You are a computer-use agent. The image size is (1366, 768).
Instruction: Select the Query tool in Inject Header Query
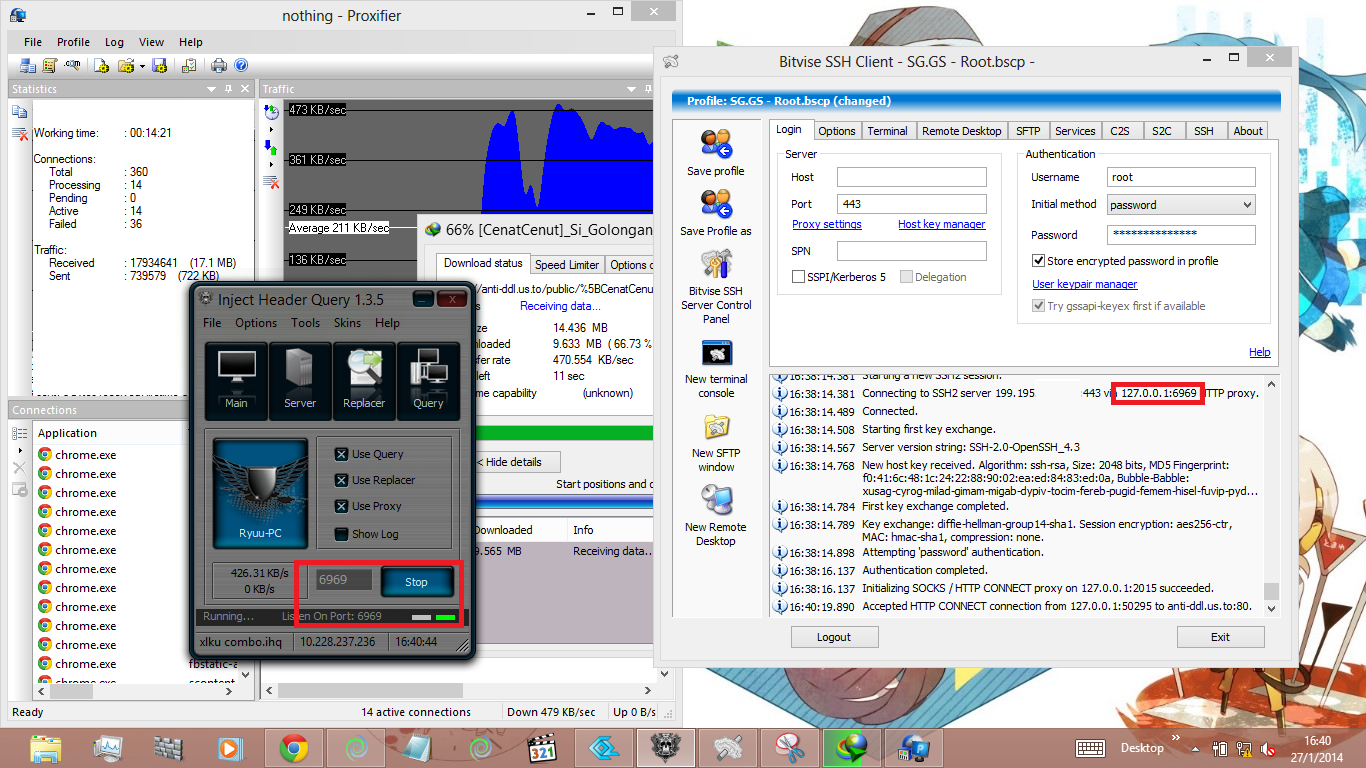click(x=428, y=380)
